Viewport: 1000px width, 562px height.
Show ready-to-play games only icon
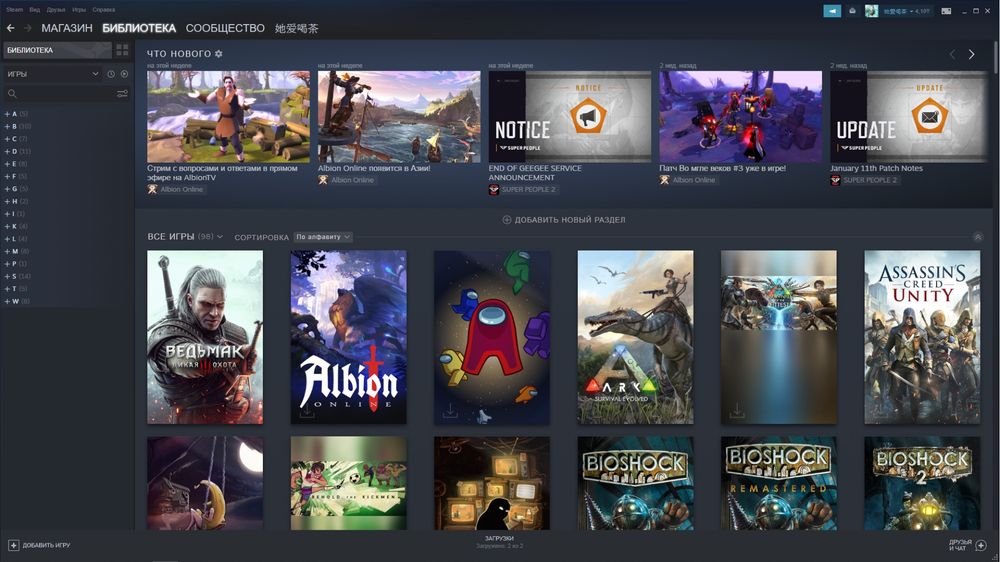(124, 74)
